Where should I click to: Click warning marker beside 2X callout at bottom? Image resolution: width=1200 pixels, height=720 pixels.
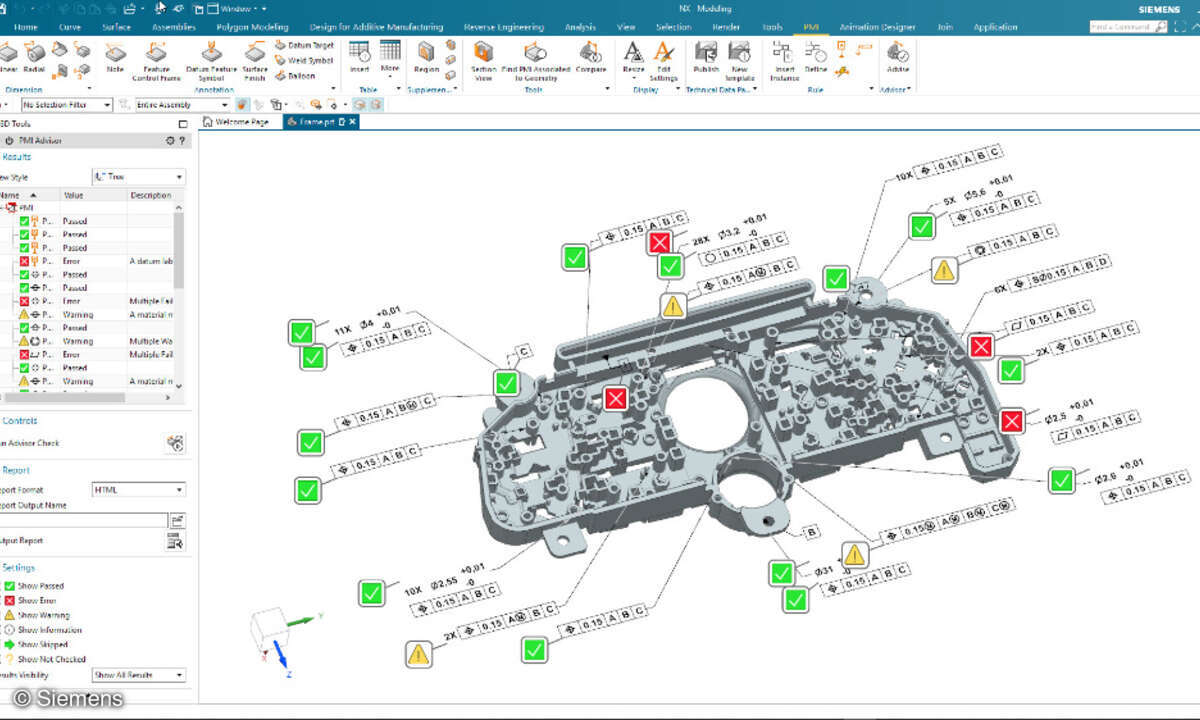(419, 654)
